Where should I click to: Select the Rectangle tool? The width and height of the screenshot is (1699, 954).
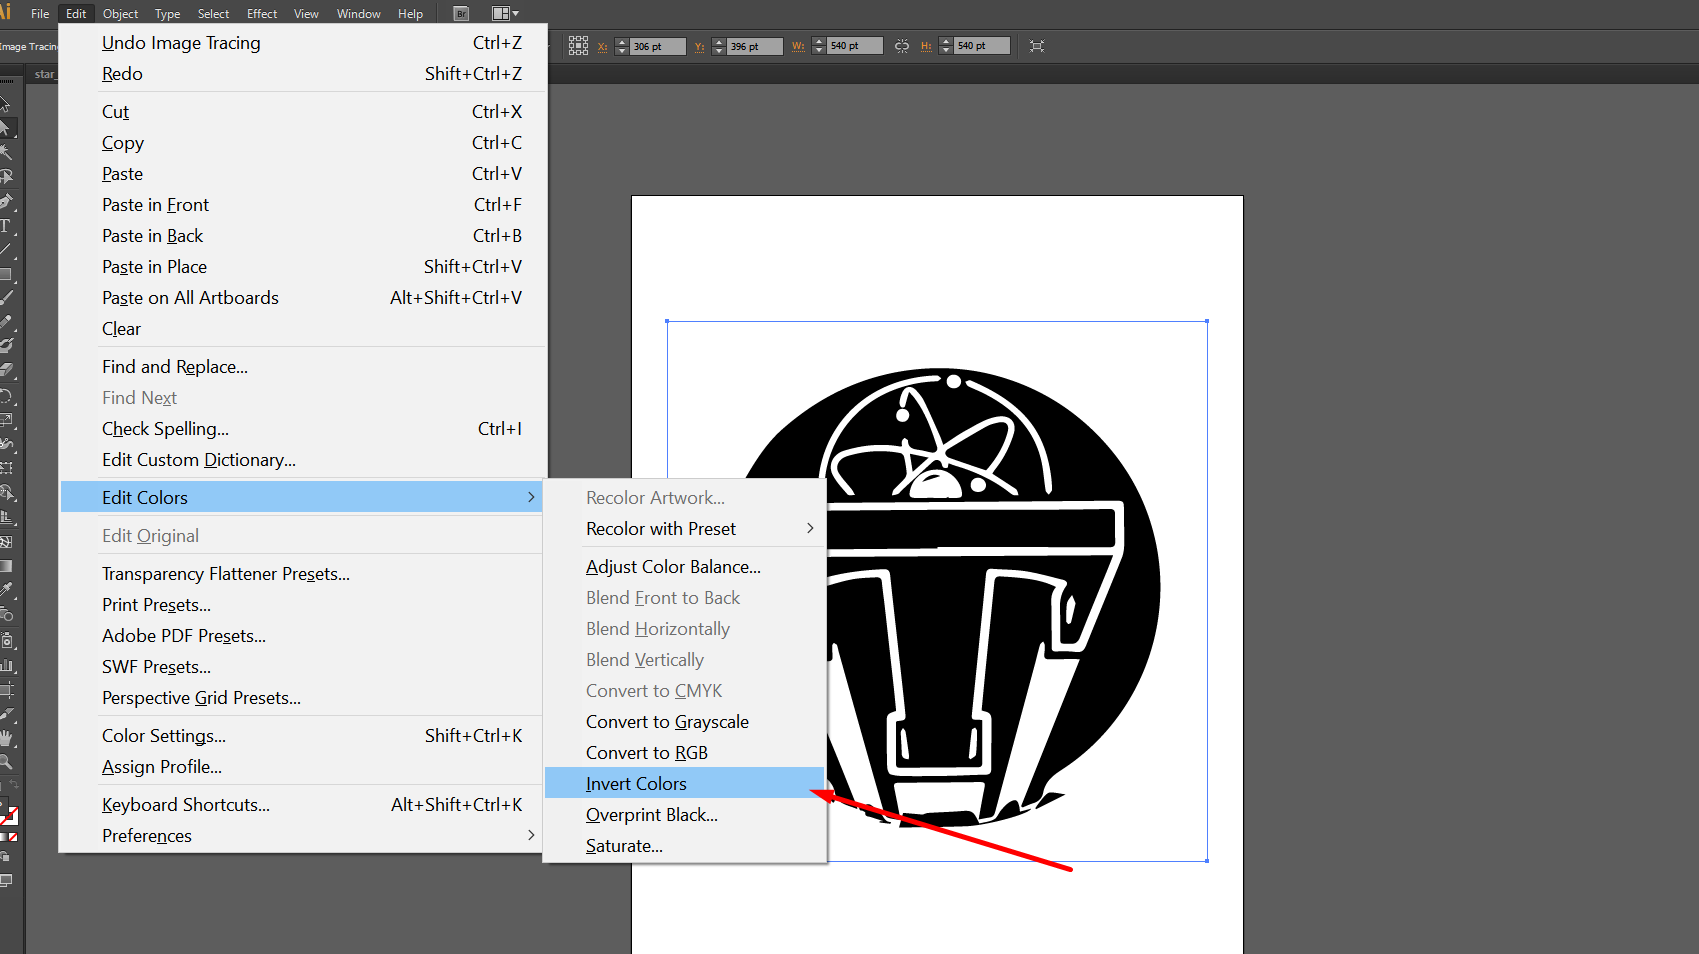coord(6,274)
